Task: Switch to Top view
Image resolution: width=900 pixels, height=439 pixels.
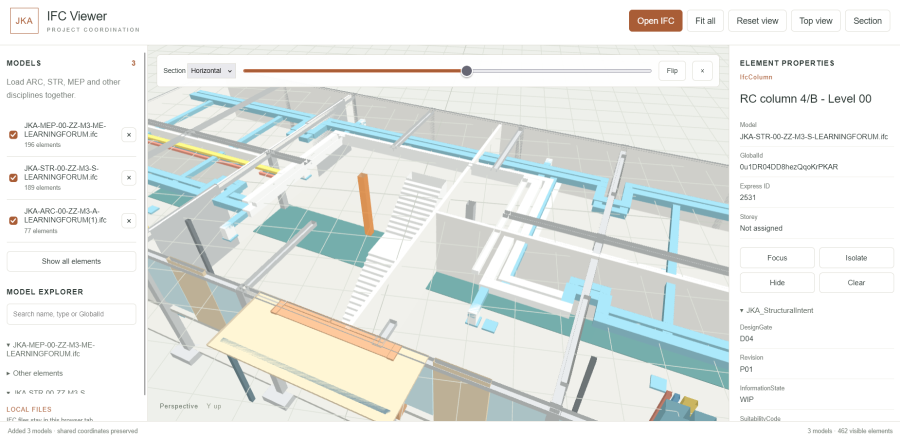Action: (x=816, y=21)
